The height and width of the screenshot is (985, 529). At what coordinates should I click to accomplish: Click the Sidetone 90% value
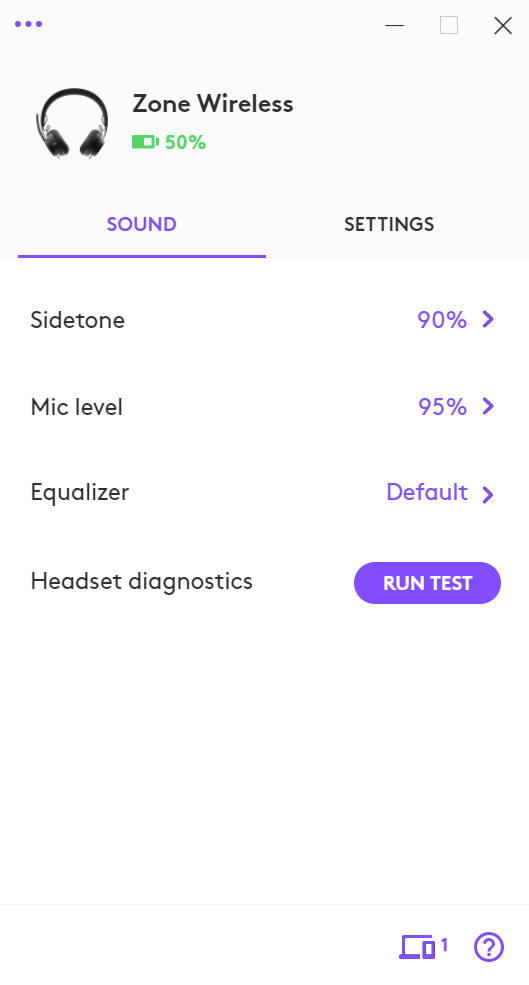442,320
